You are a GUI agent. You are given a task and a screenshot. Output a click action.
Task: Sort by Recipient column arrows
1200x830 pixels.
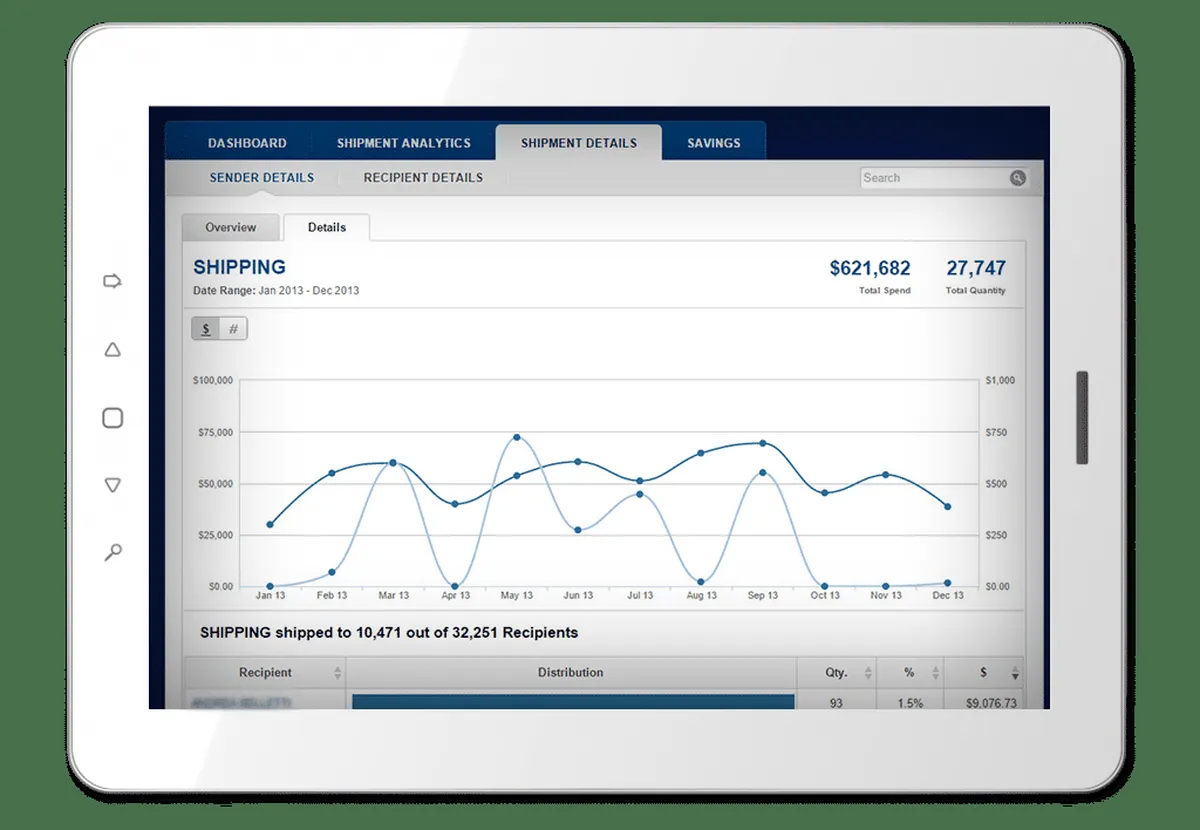coord(338,673)
